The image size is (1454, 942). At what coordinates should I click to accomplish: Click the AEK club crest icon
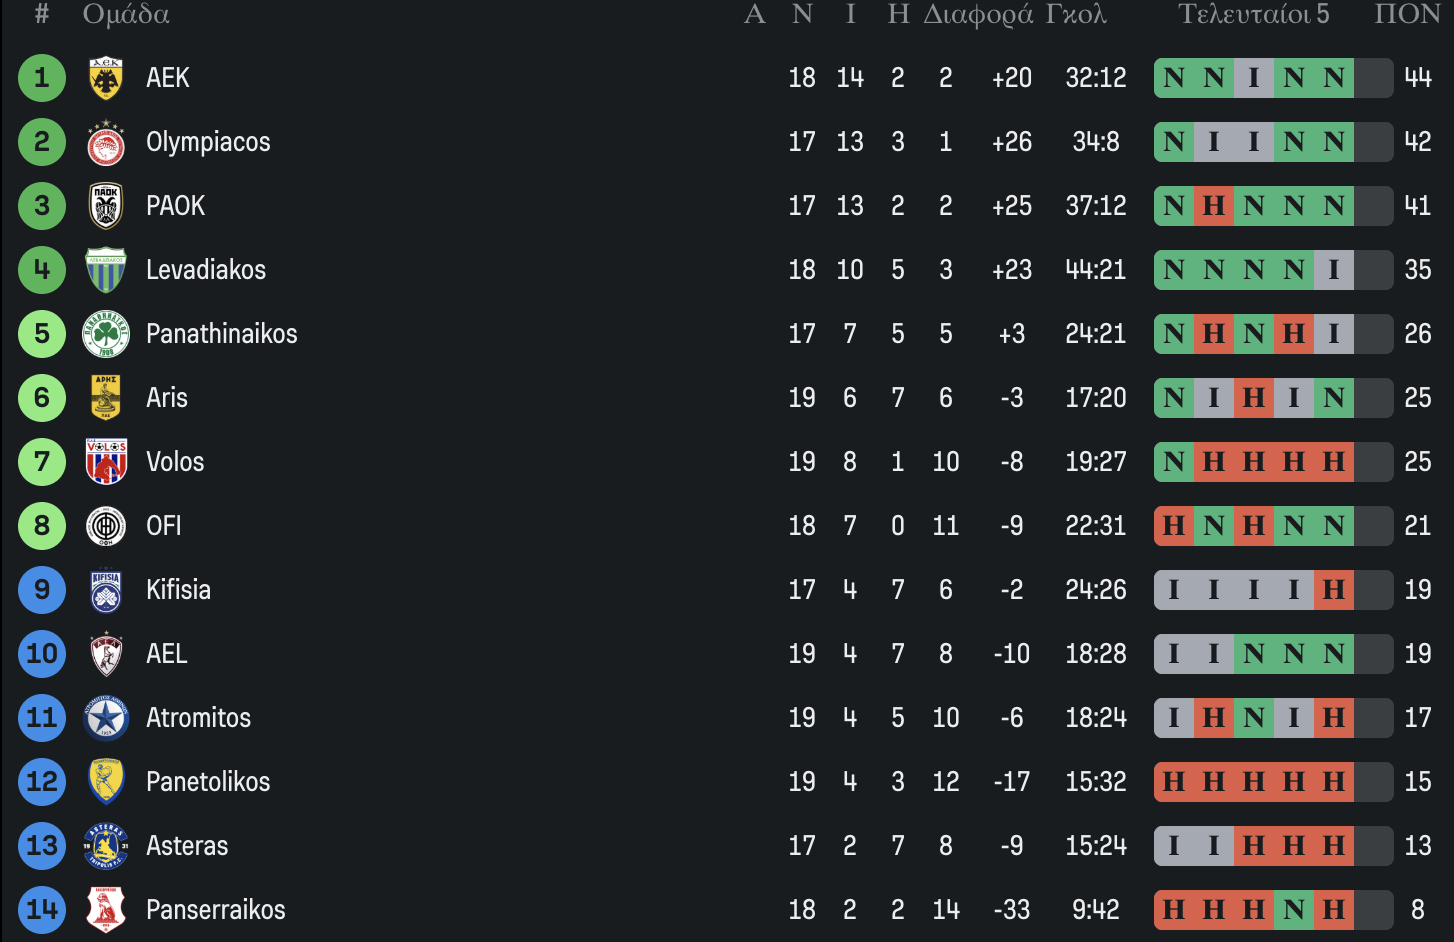click(x=106, y=78)
